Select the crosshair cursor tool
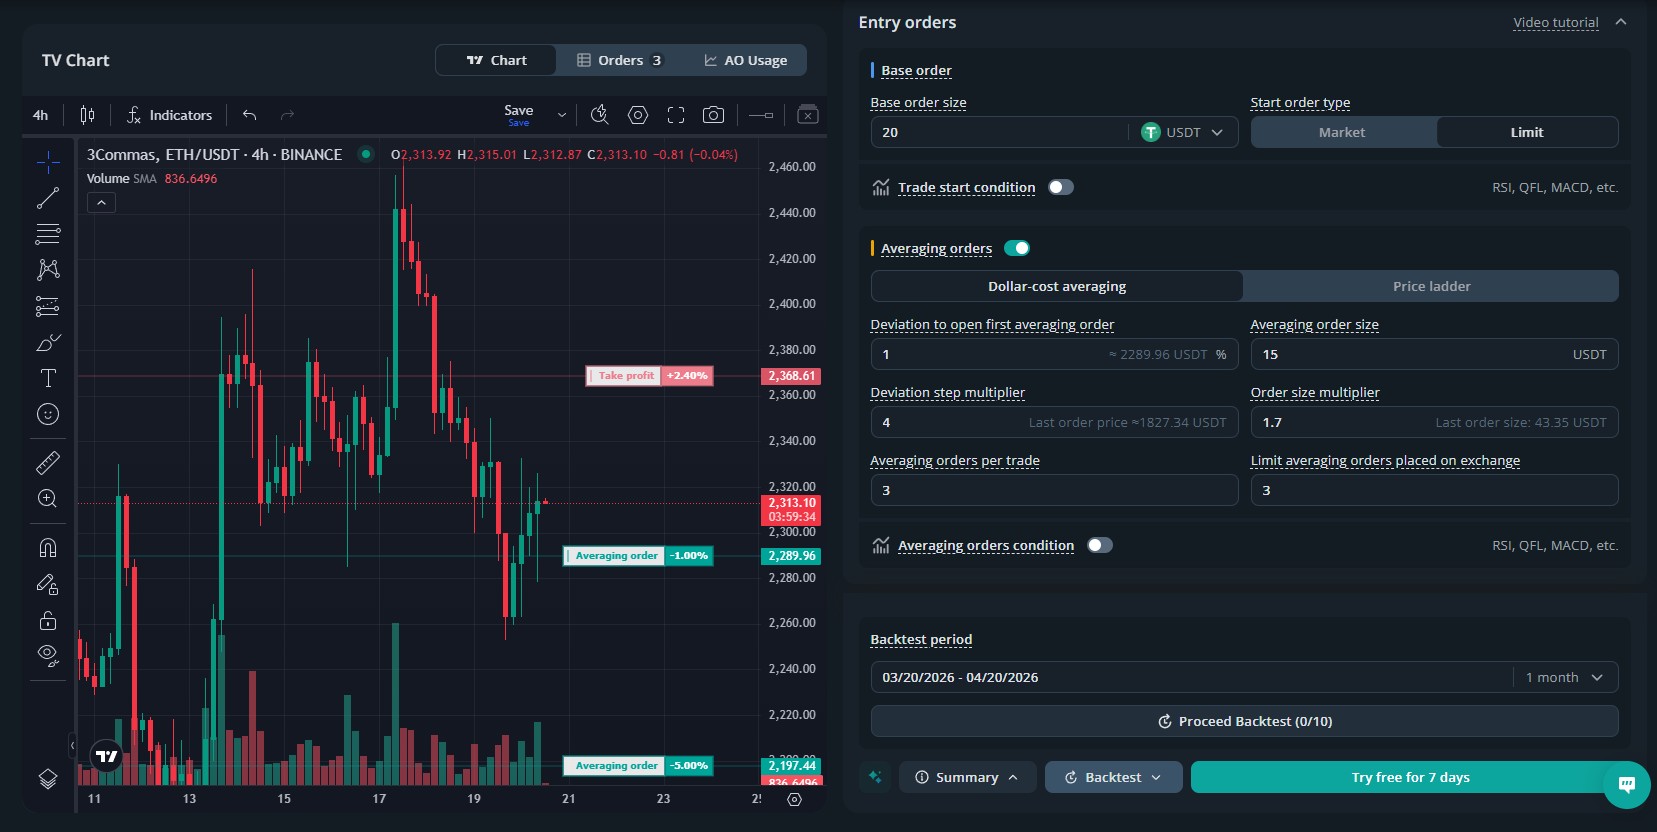1657x832 pixels. [x=48, y=162]
